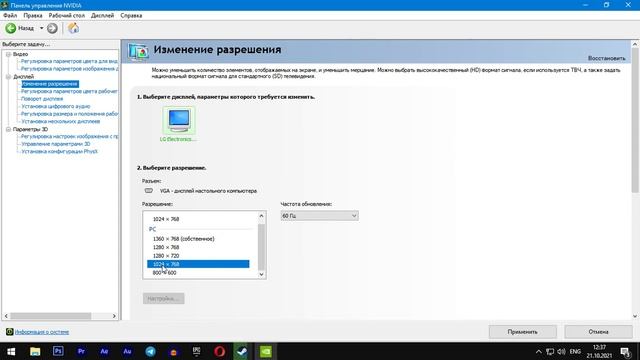Select the highlighted 1024 × 768 entry under PC
The width and height of the screenshot is (640, 360).
point(198,264)
